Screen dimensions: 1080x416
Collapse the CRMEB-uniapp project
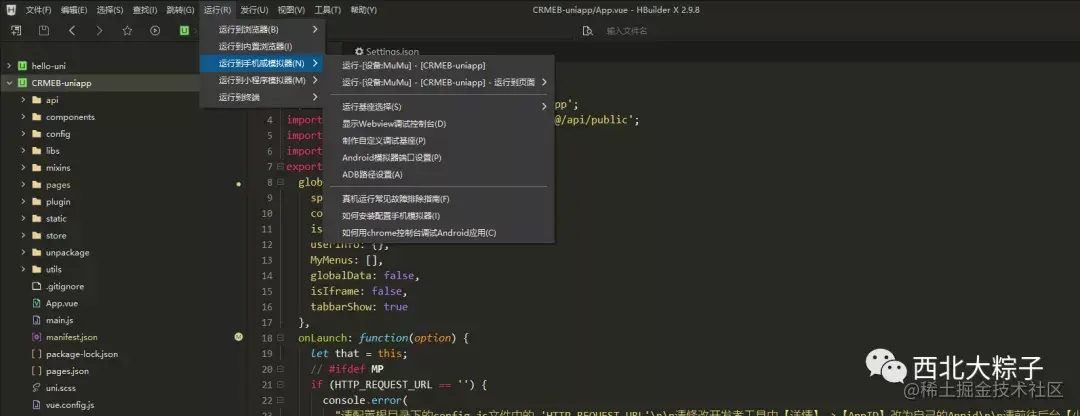pyautogui.click(x=9, y=83)
